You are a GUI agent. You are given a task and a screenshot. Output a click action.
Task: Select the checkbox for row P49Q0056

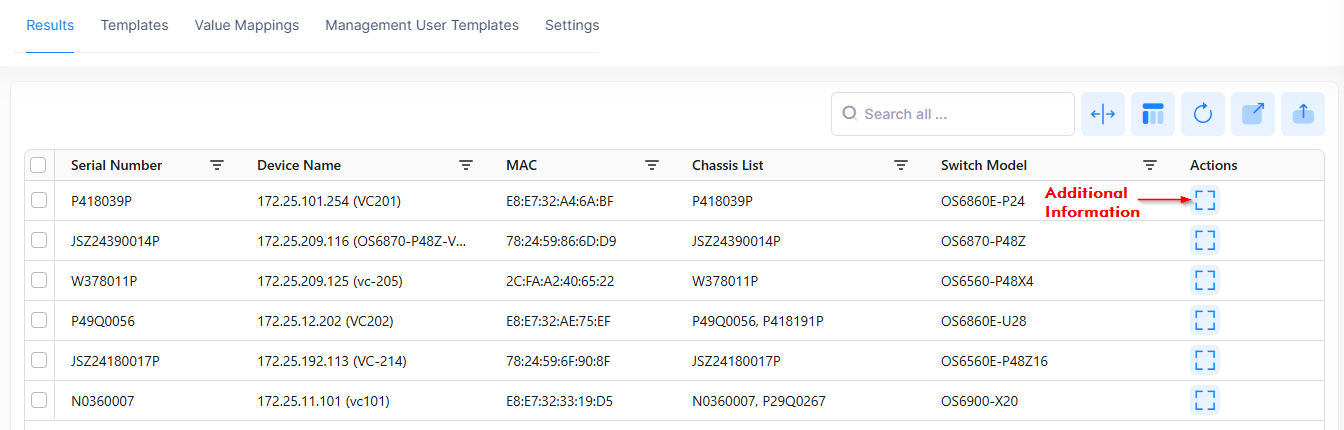coord(39,320)
